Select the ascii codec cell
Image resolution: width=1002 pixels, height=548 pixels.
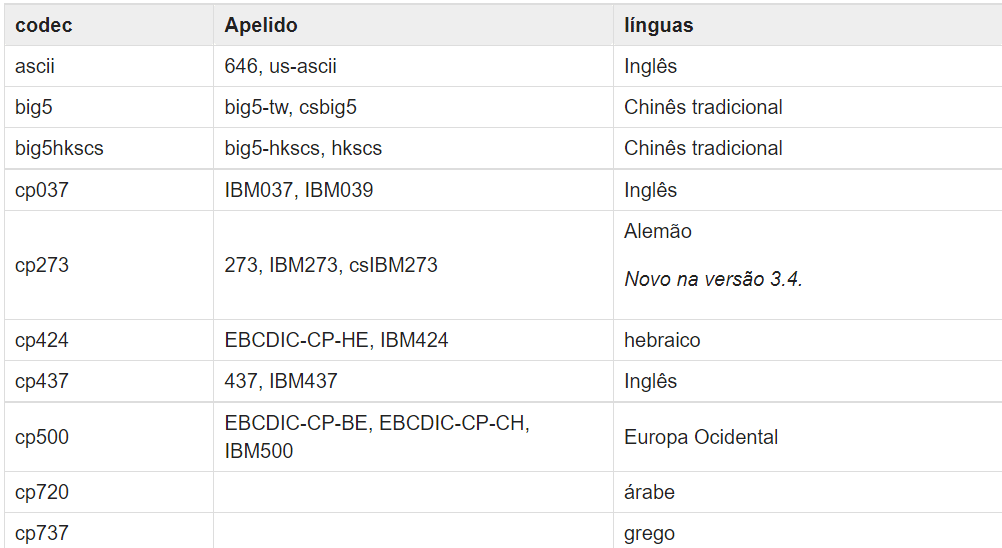(109, 66)
